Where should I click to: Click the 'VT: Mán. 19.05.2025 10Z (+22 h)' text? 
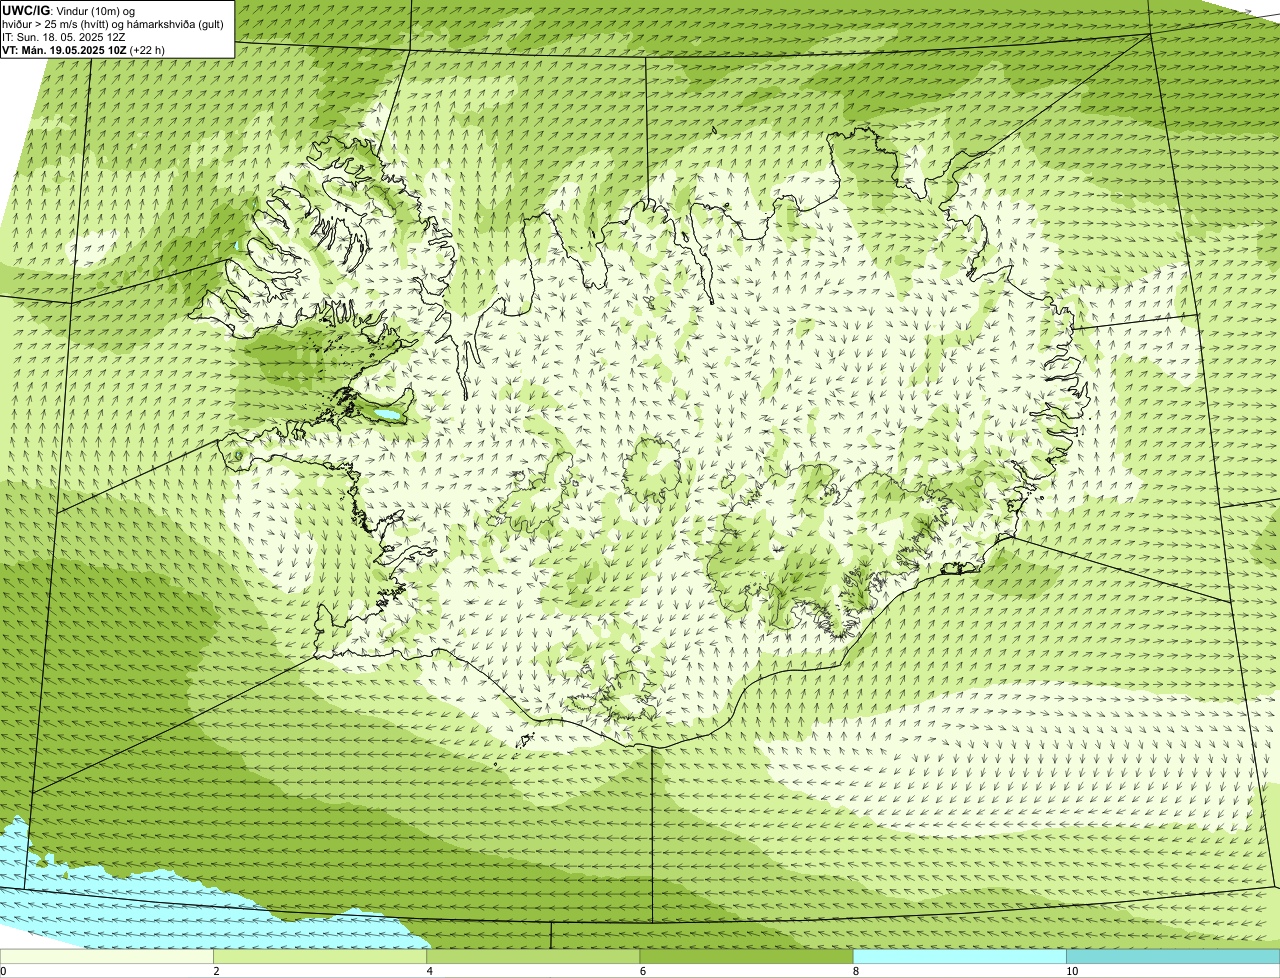click(x=83, y=49)
